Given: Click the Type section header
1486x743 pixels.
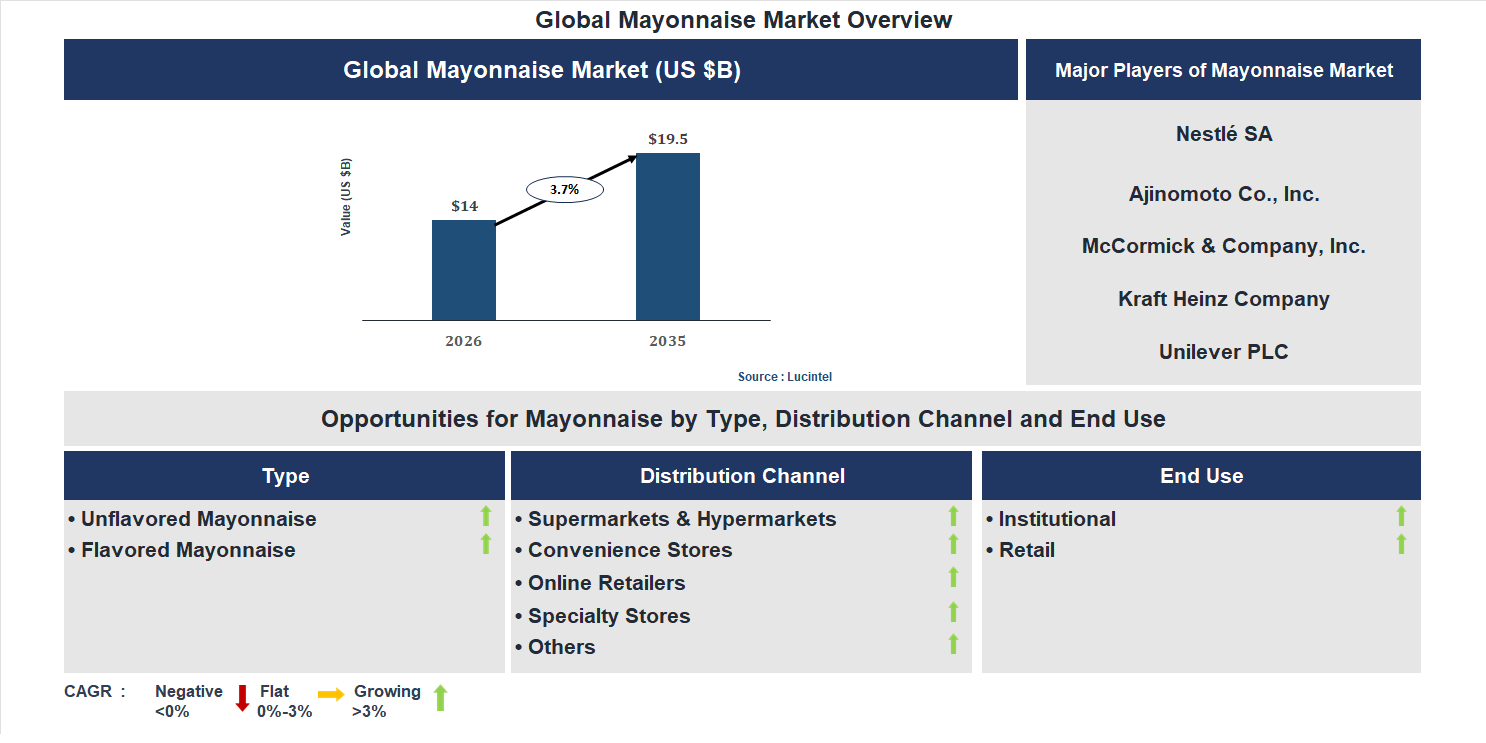Looking at the screenshot, I should point(284,475).
